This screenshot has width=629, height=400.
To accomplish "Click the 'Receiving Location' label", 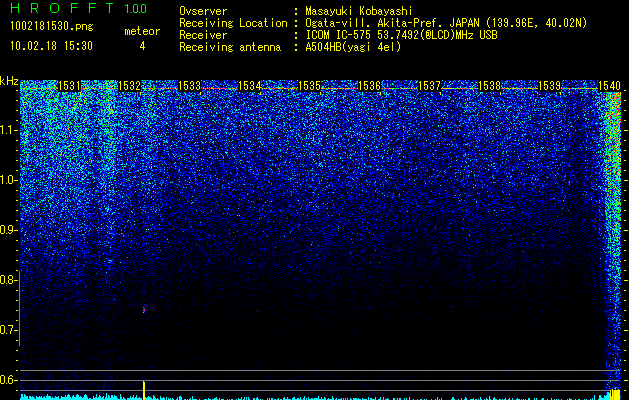I will tap(233, 24).
